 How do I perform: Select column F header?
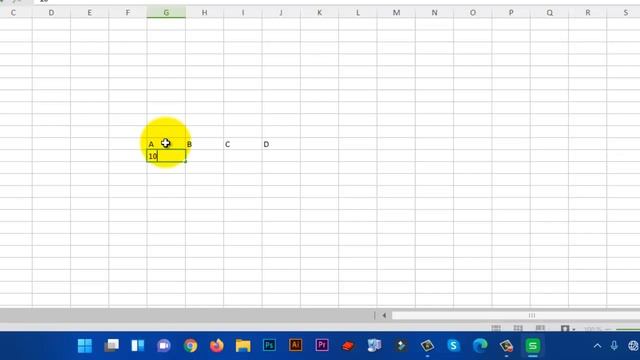pos(128,13)
